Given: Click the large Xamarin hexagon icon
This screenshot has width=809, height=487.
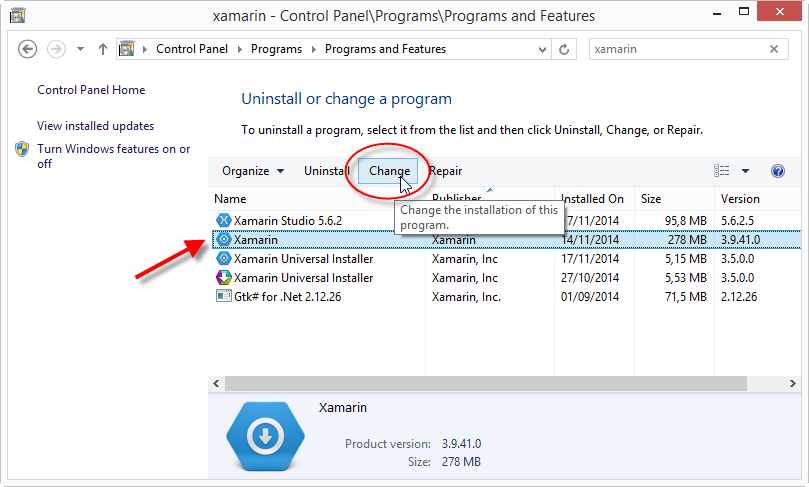Looking at the screenshot, I should point(265,436).
